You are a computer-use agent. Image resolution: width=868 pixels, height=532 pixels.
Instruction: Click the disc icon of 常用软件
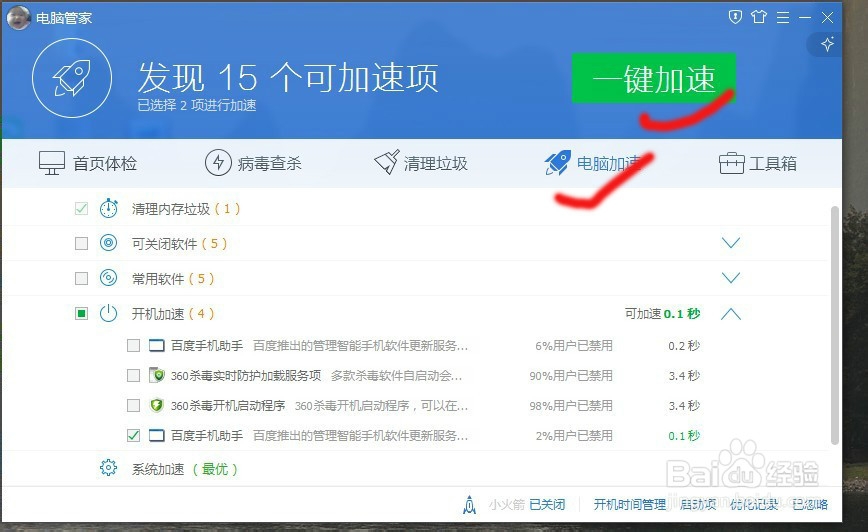pyautogui.click(x=108, y=278)
